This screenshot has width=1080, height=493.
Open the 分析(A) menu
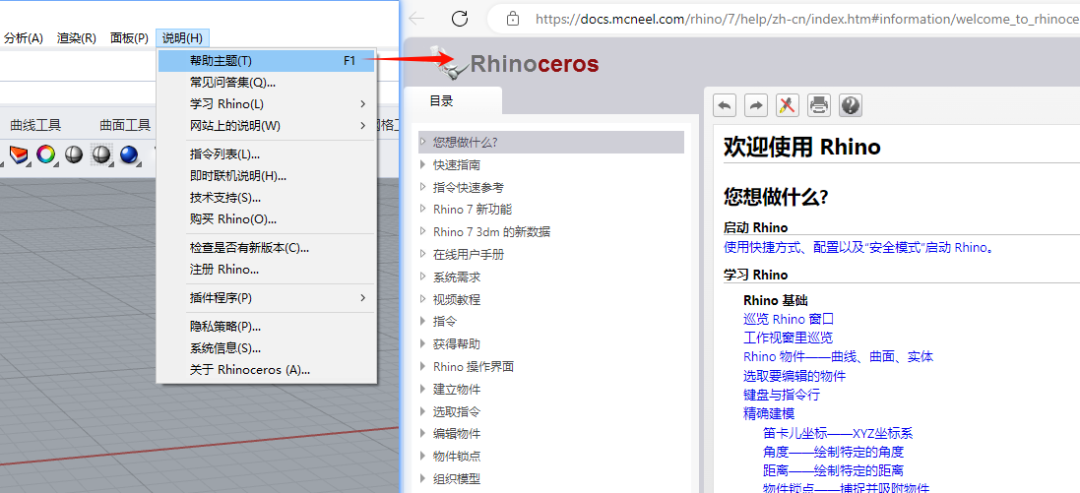coord(23,39)
